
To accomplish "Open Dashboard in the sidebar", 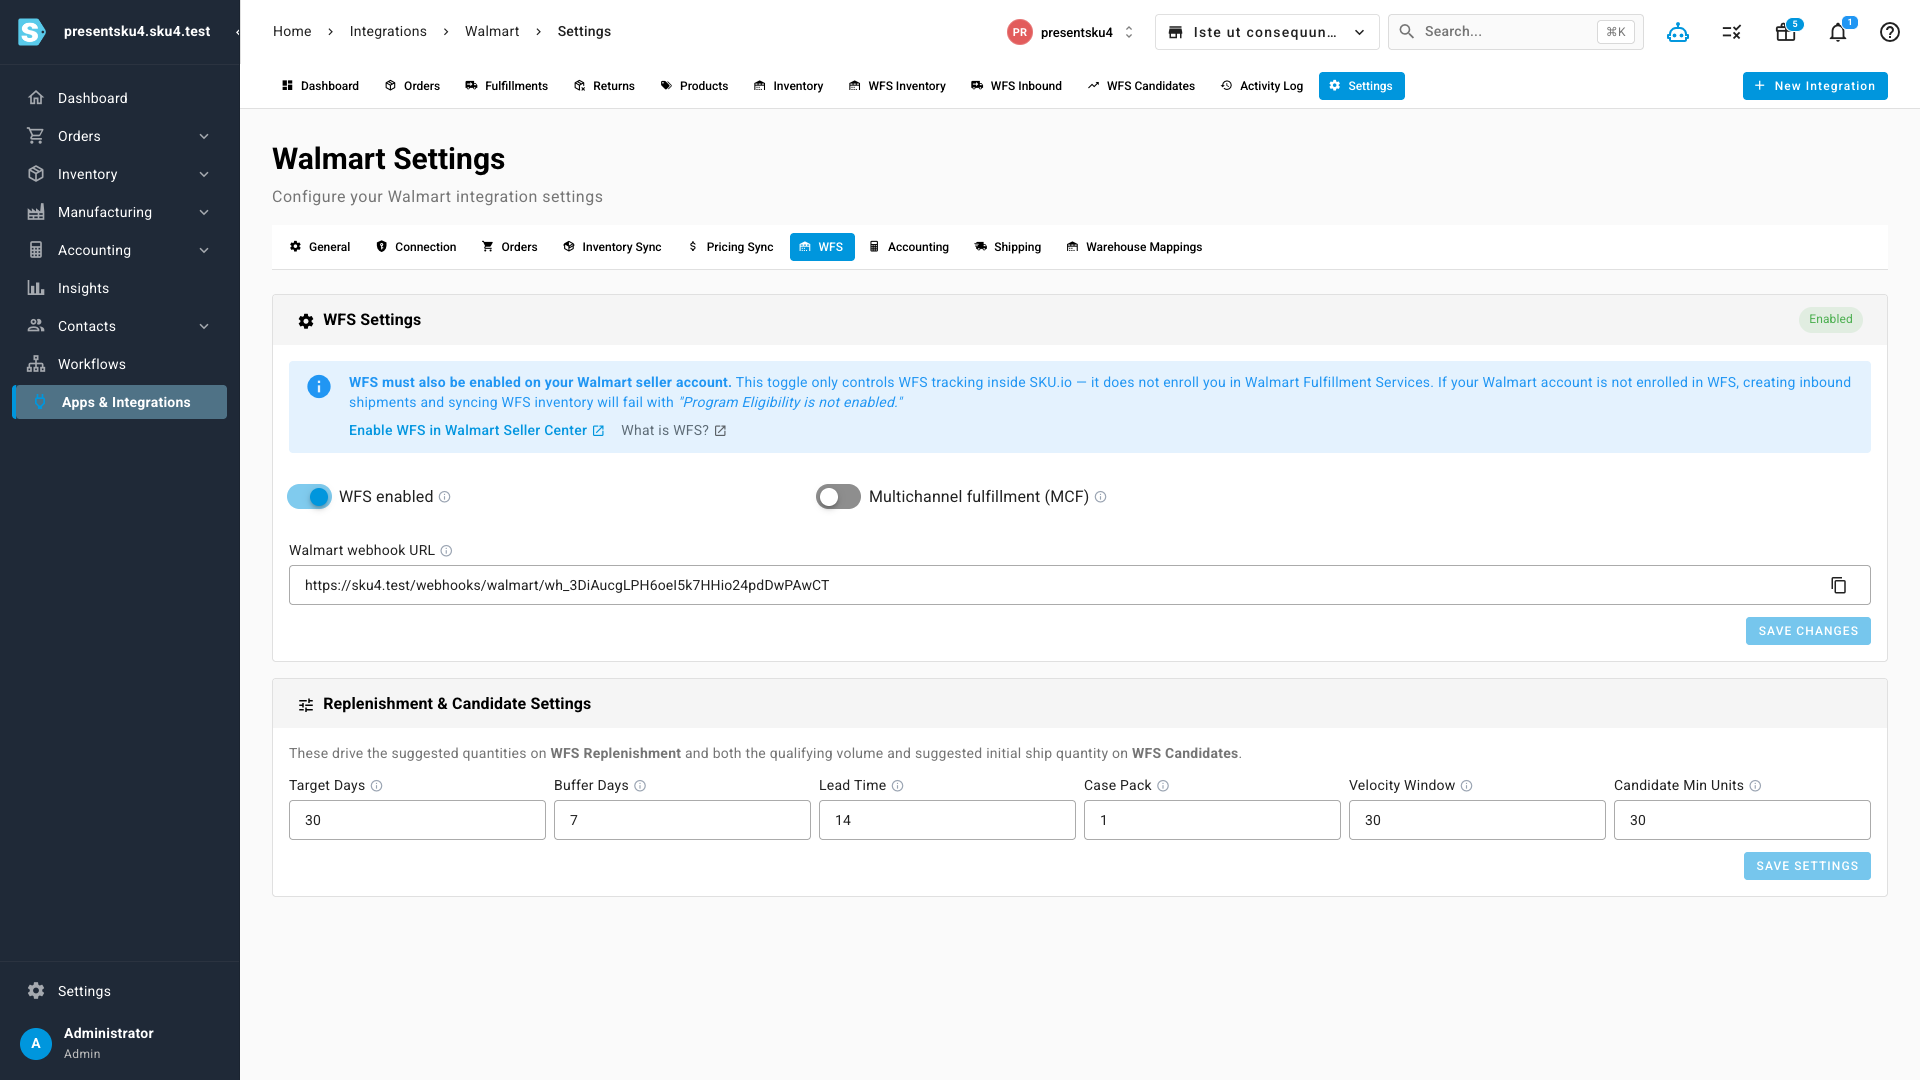I will pyautogui.click(x=119, y=98).
